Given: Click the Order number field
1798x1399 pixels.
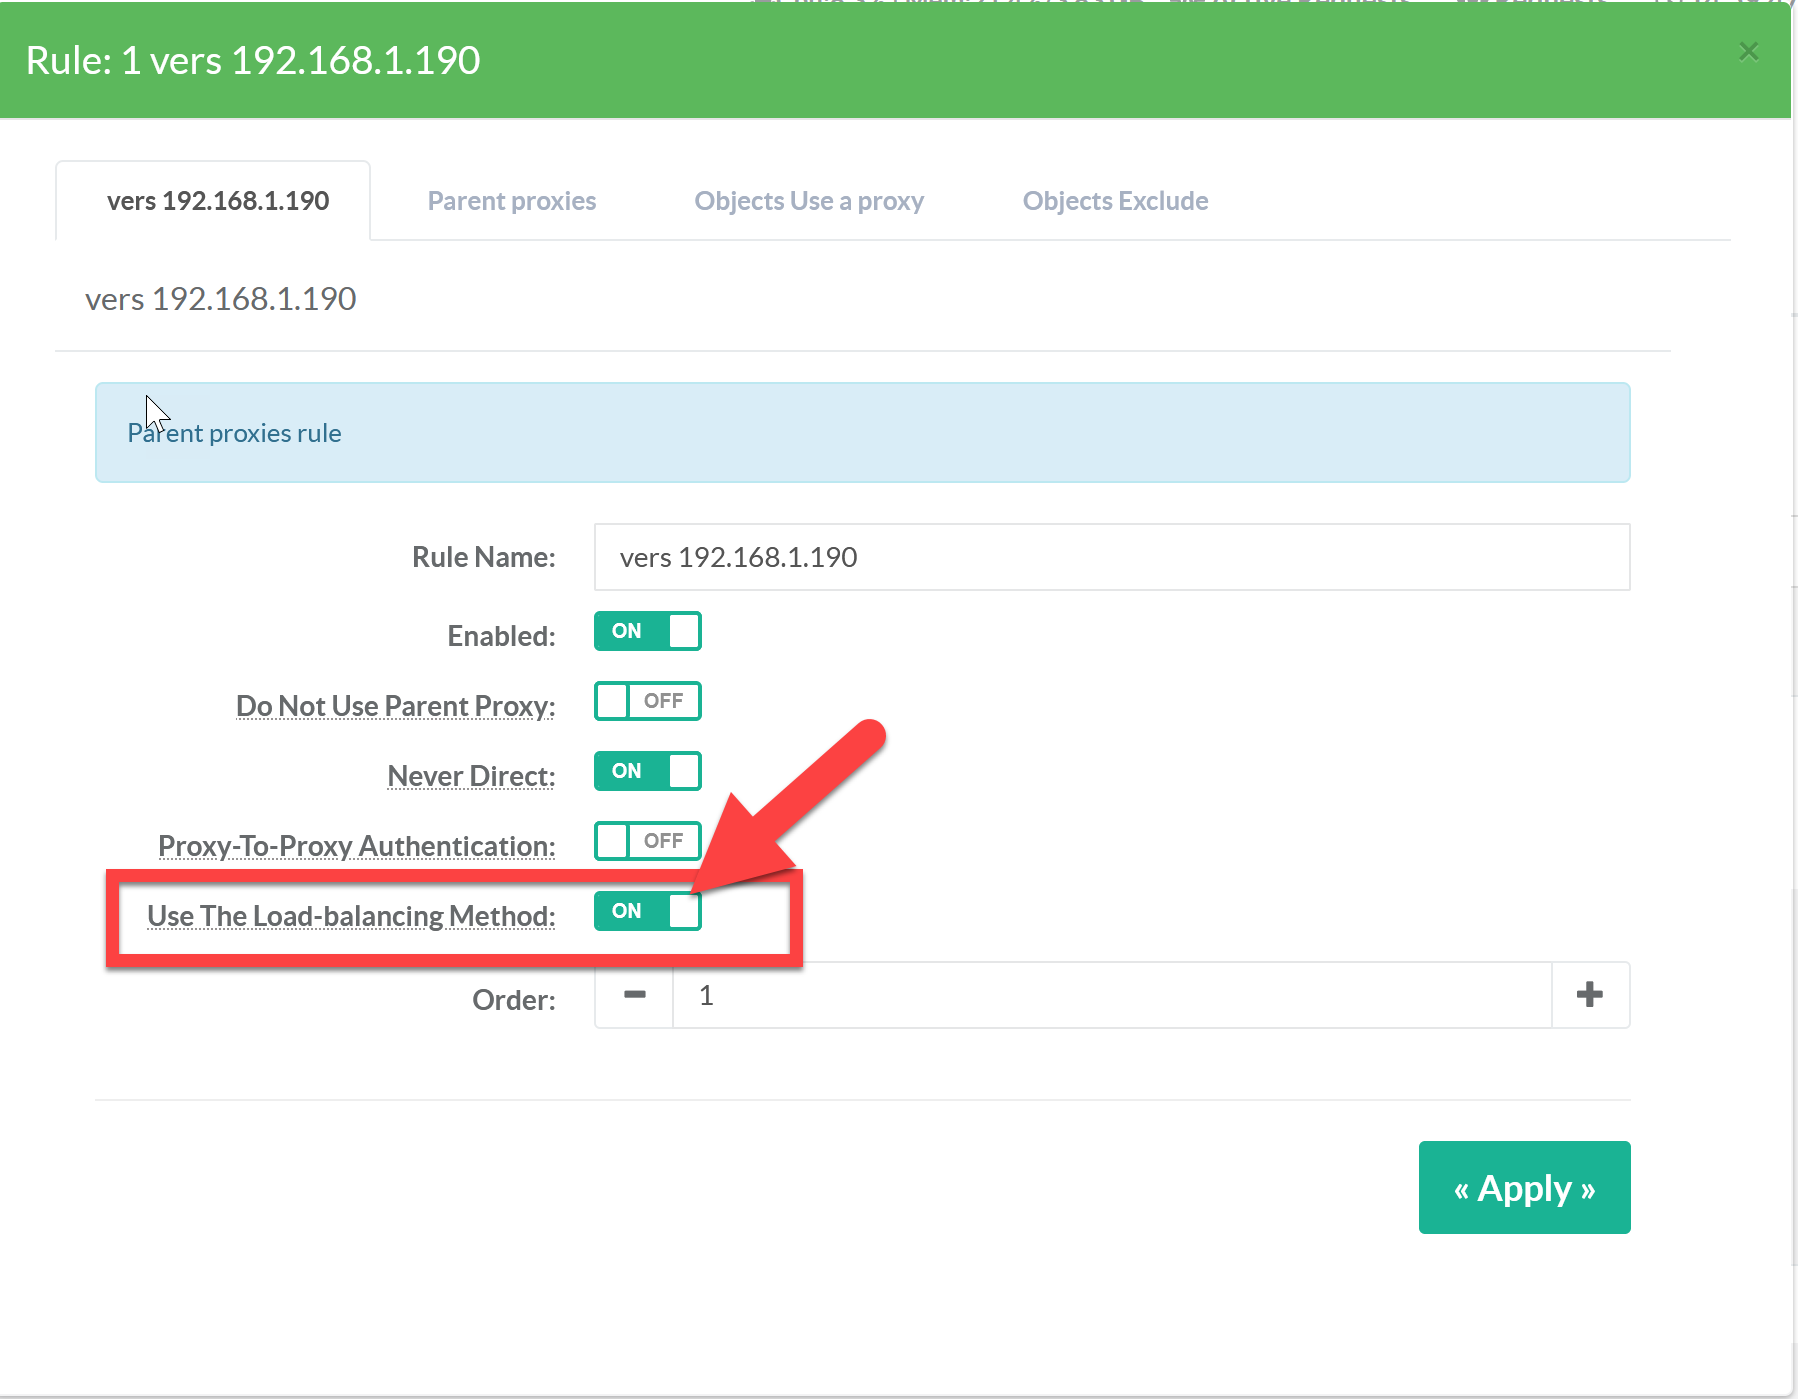Looking at the screenshot, I should (1111, 995).
